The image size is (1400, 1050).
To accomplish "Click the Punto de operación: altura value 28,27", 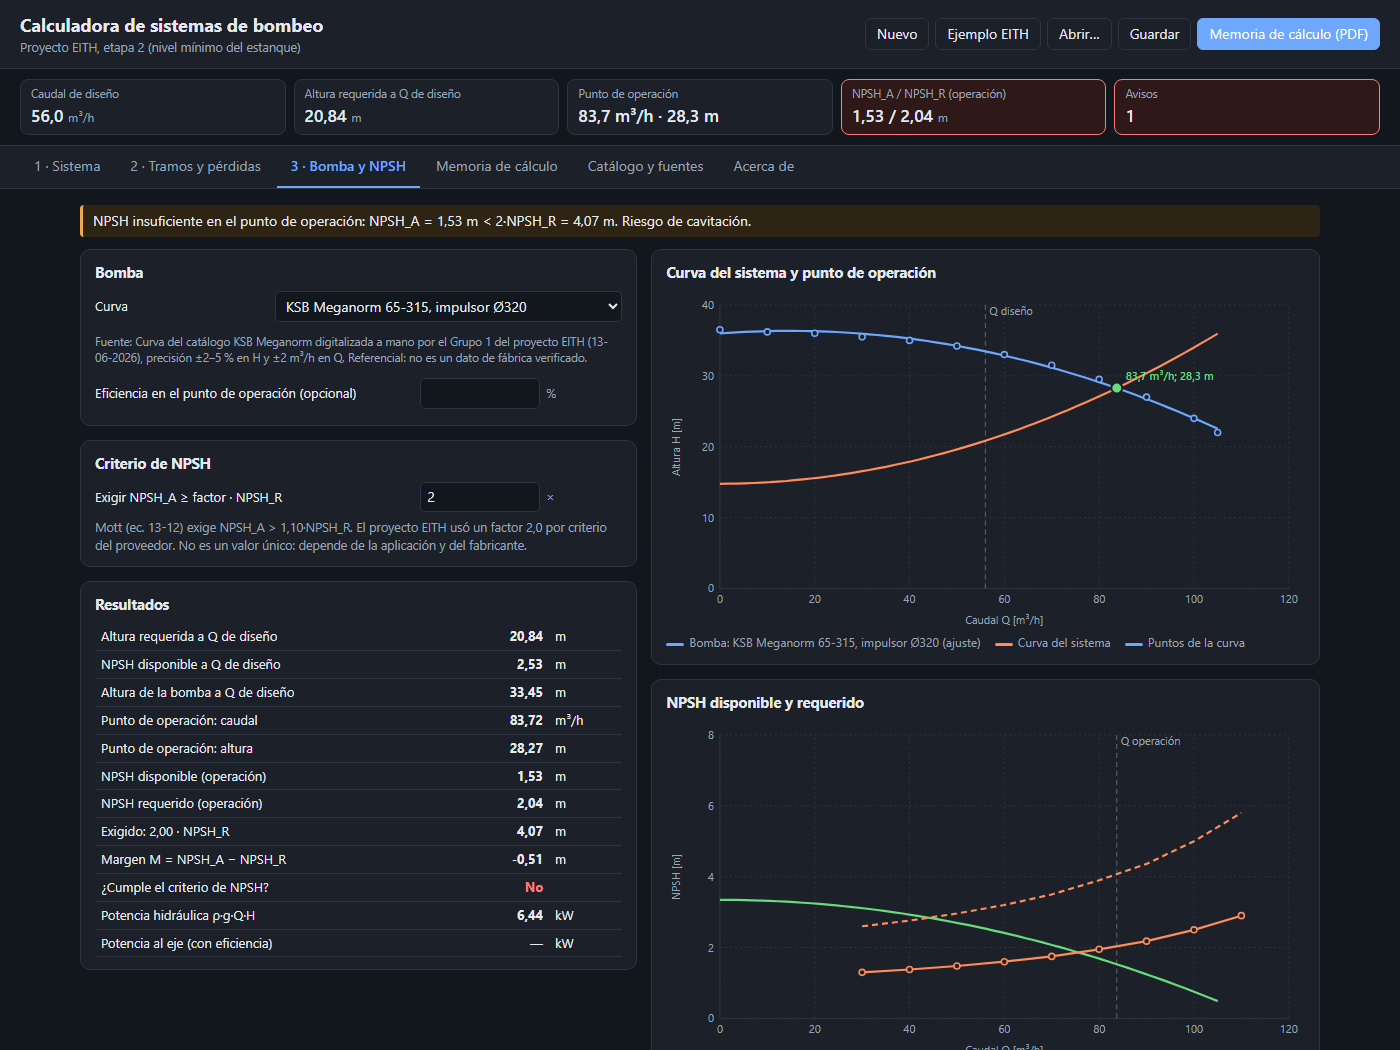I will click(526, 748).
